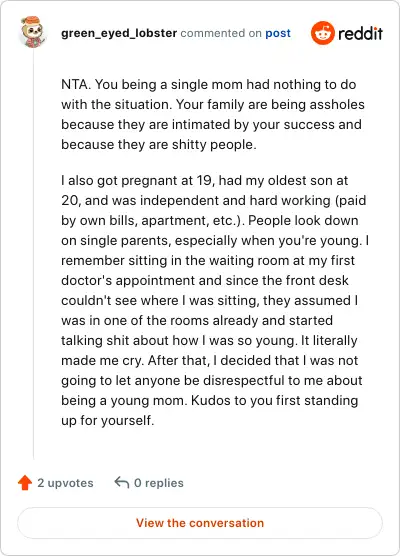Click the paragraph starting "I also got pregnant"

coord(215,300)
